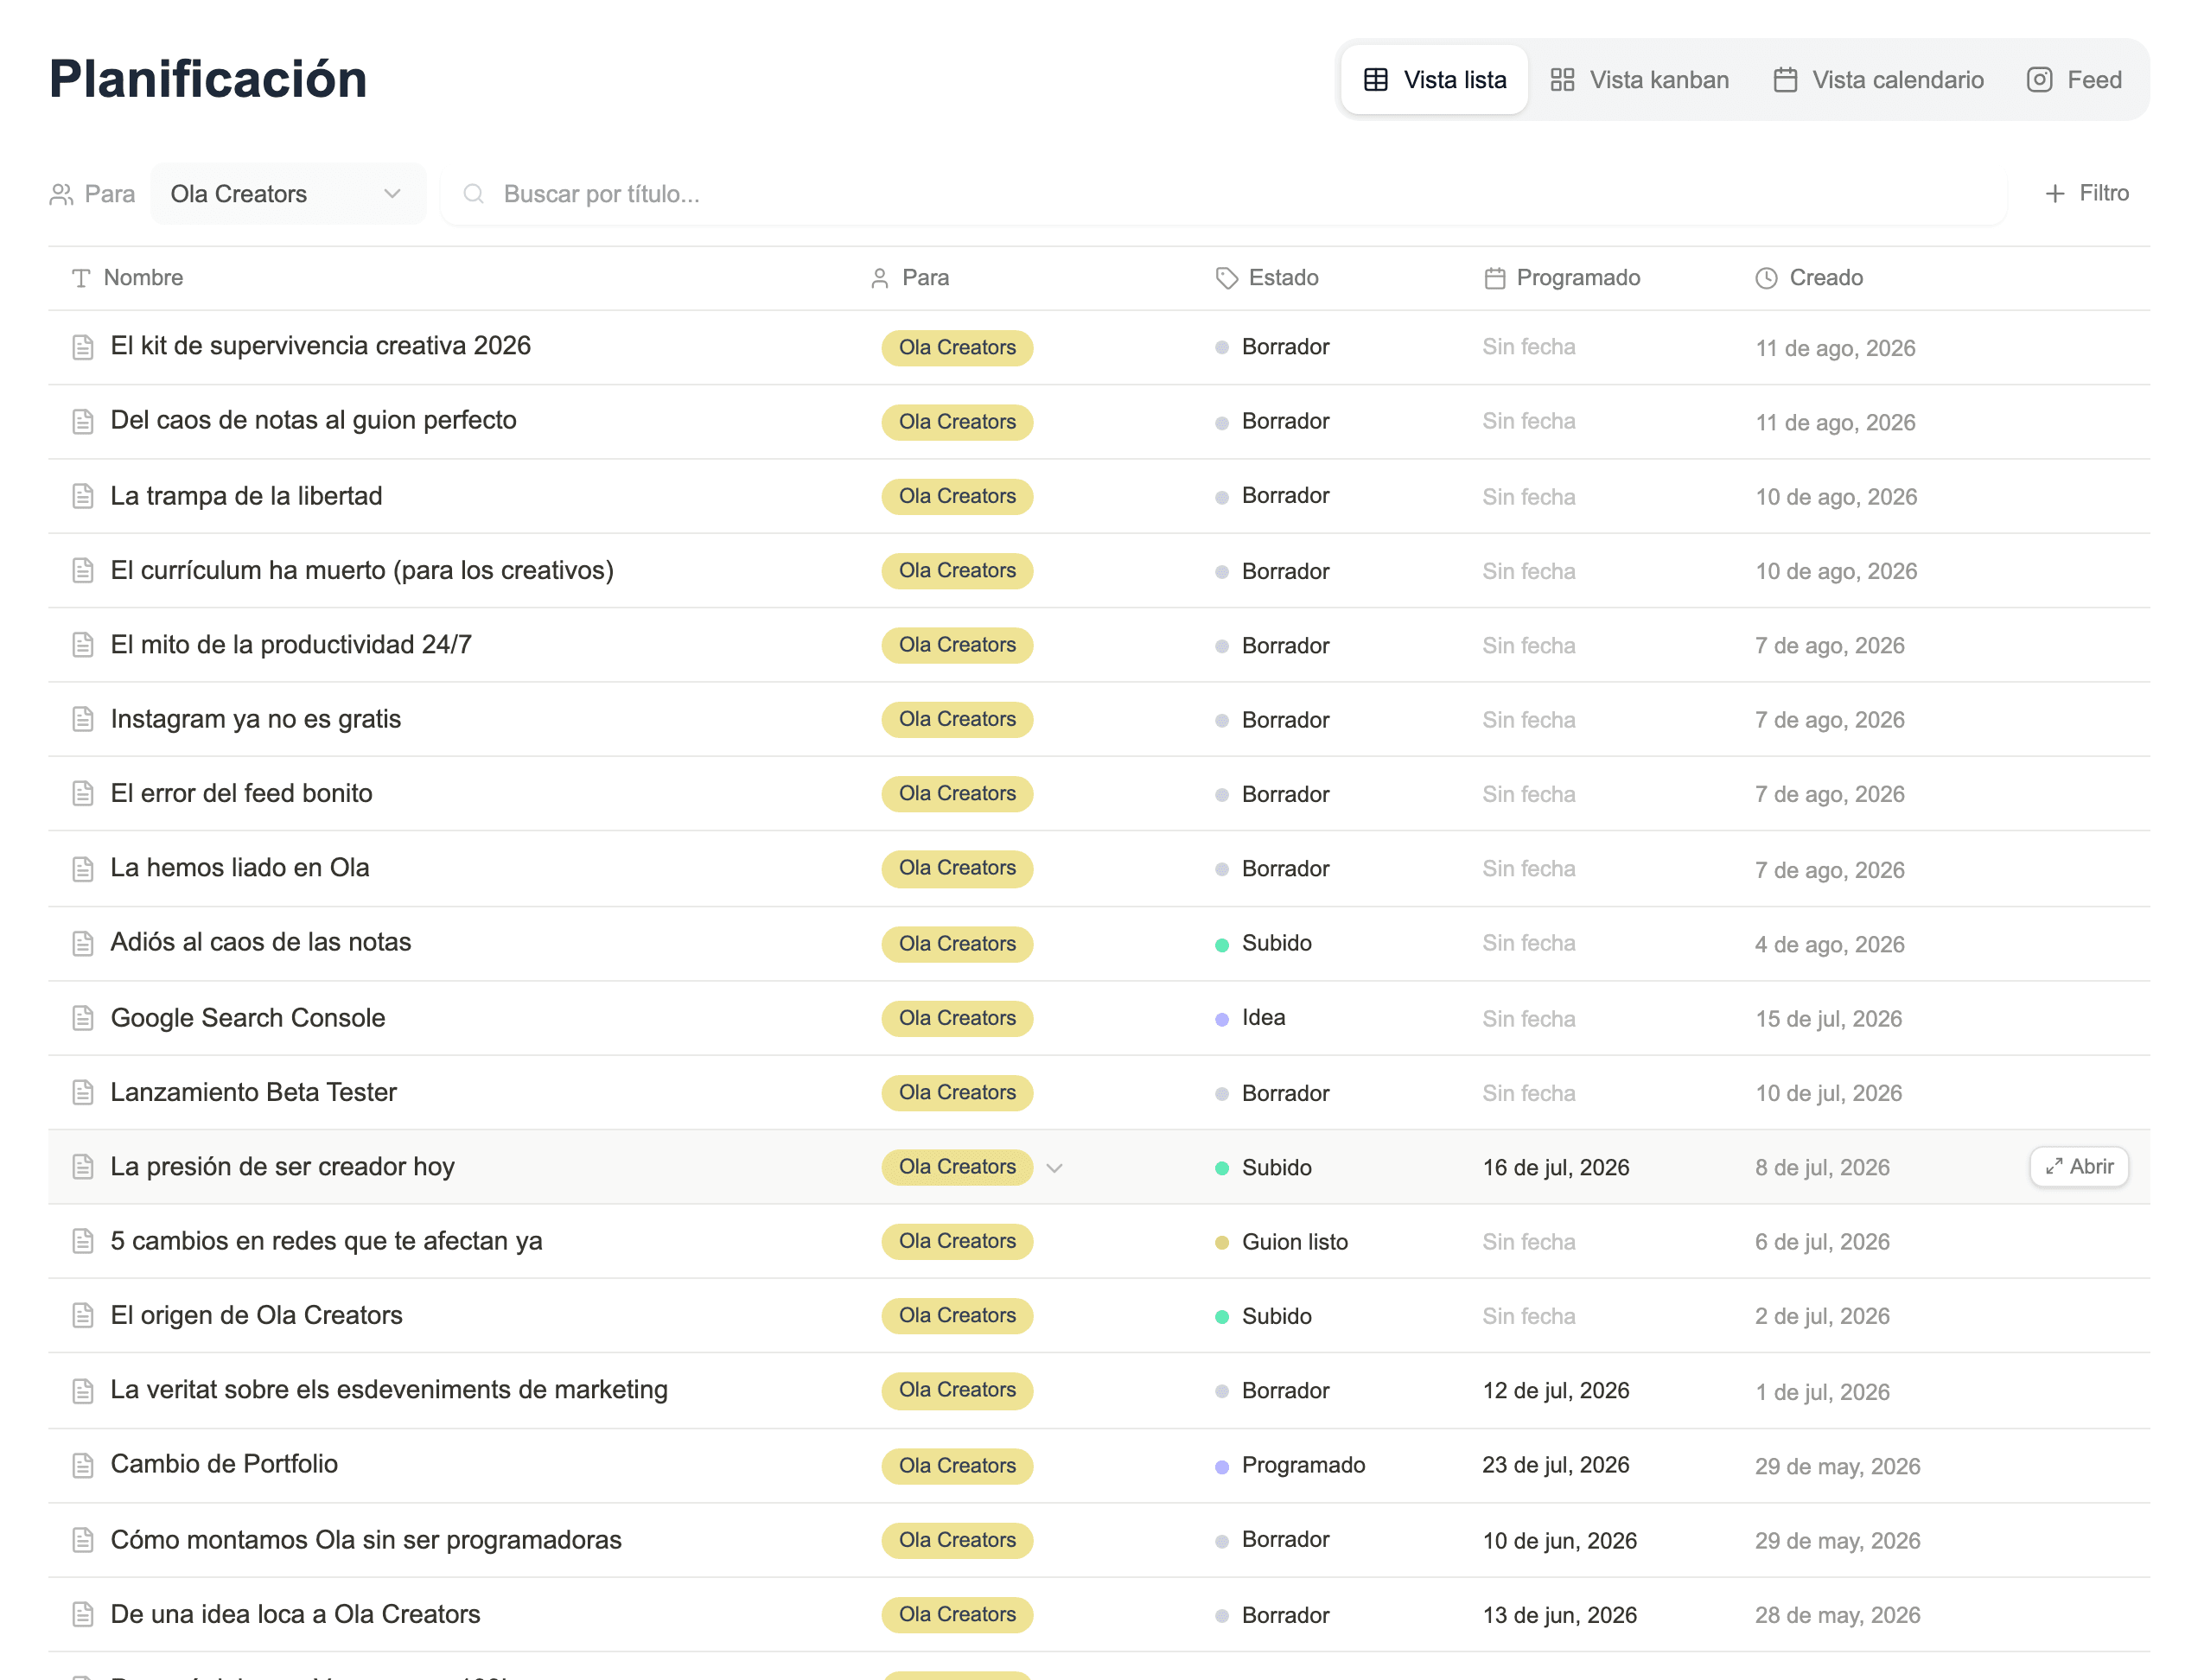Focus the Buscar por título search field
This screenshot has height=1680, width=2185.
[1223, 194]
